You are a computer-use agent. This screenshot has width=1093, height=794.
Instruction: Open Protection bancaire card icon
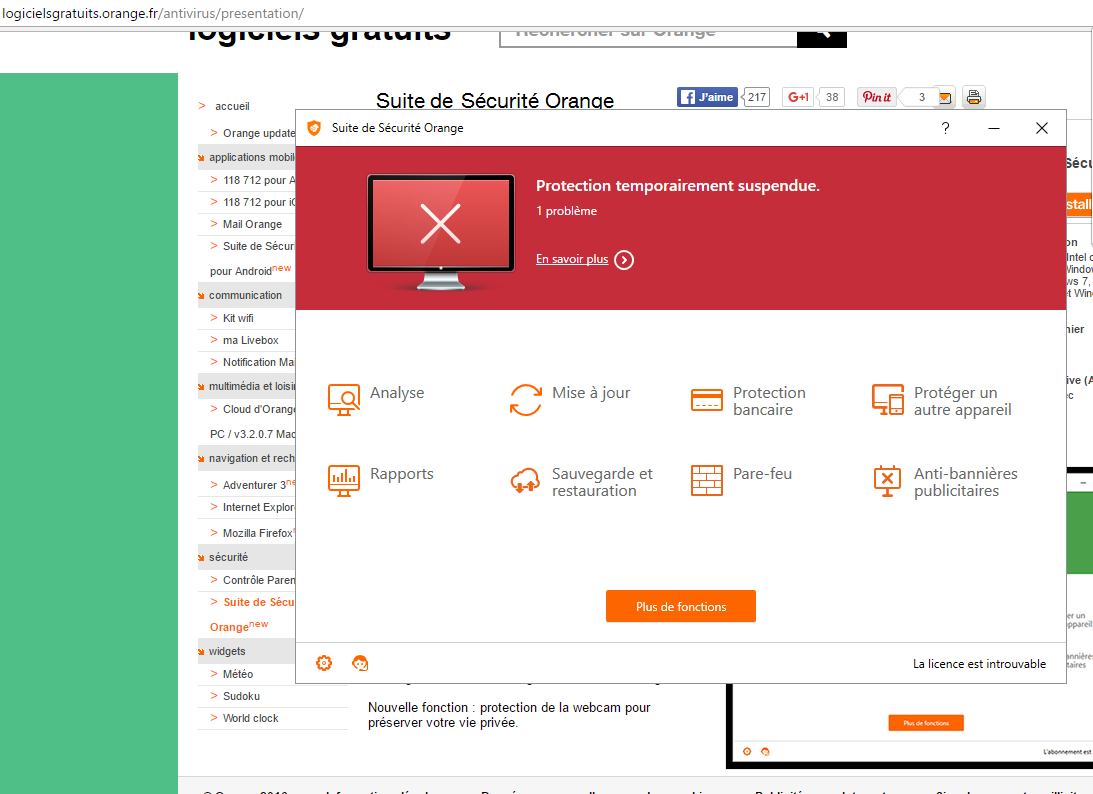tap(707, 400)
